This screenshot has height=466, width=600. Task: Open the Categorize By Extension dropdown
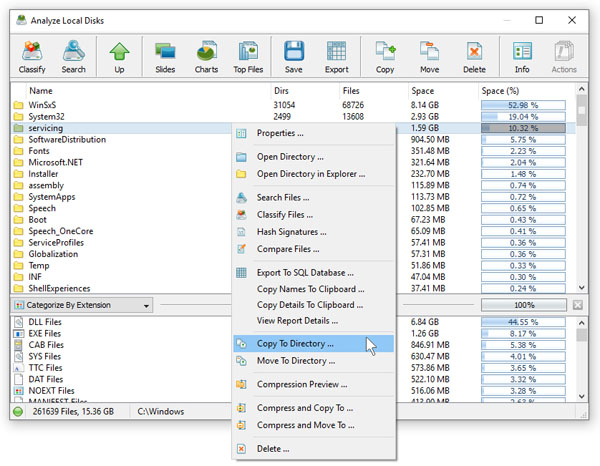(x=82, y=305)
